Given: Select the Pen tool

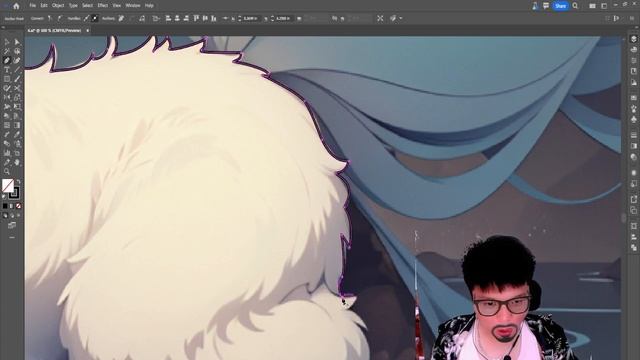Looking at the screenshot, I should (x=7, y=60).
